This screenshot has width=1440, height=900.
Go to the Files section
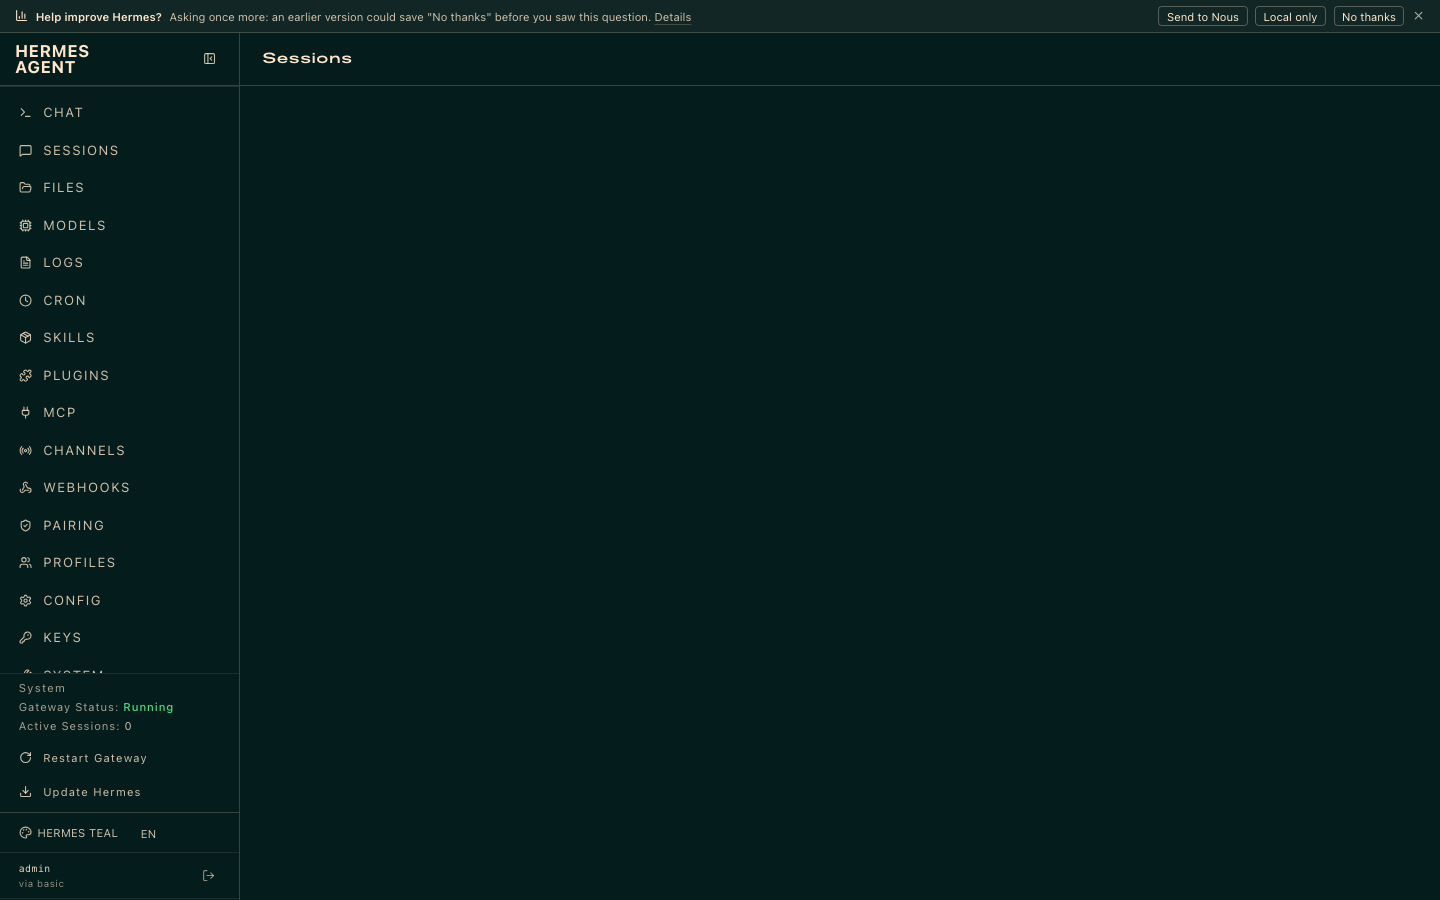click(x=119, y=188)
